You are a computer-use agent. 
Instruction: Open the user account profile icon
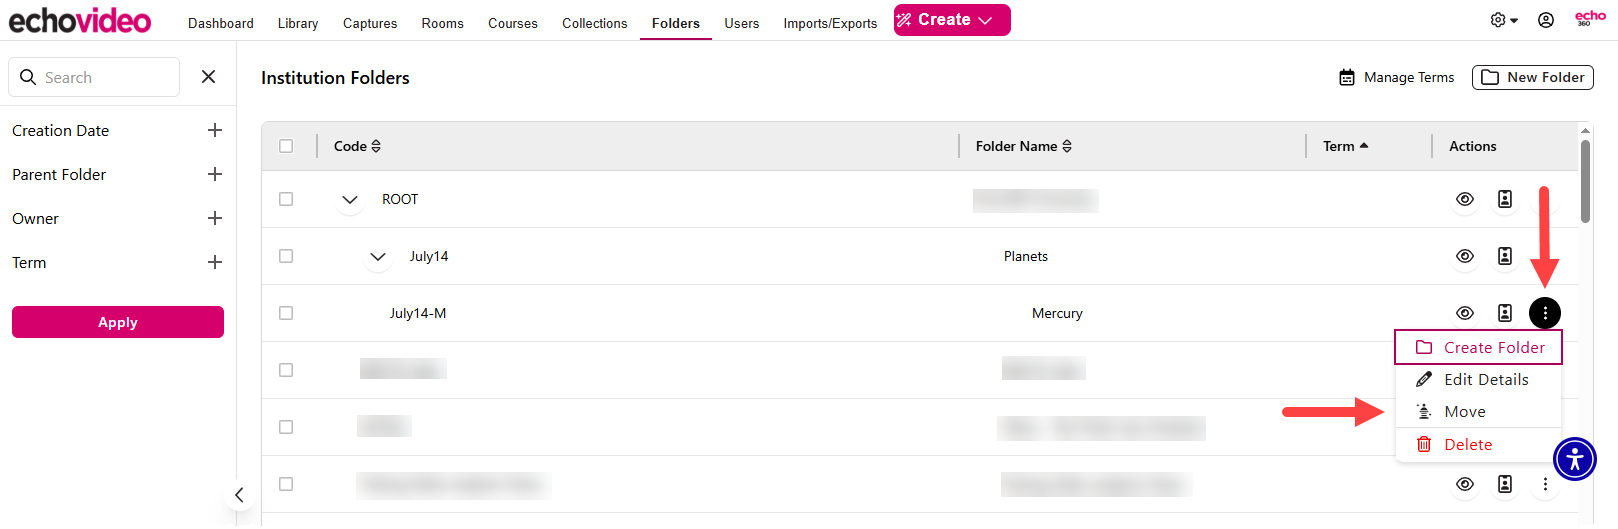tap(1546, 20)
